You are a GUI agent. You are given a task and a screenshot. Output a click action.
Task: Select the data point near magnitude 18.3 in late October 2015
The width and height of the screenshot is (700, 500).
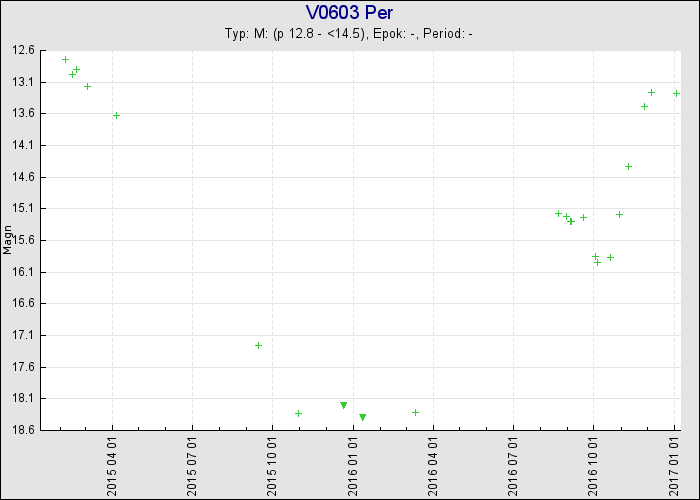(298, 413)
